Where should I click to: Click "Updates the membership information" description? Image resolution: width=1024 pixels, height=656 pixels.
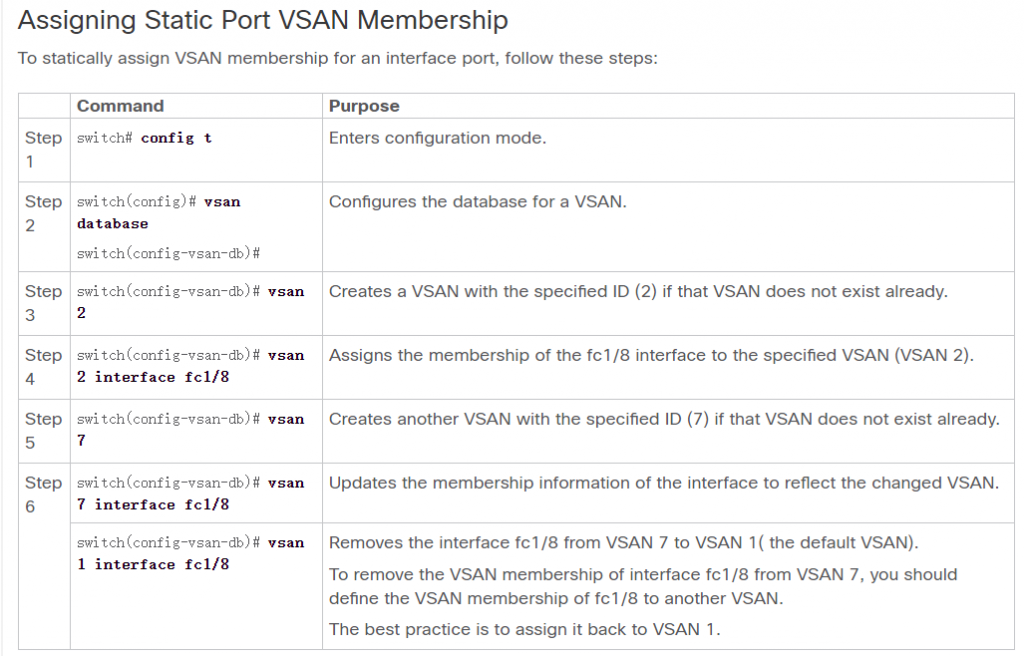pos(663,483)
